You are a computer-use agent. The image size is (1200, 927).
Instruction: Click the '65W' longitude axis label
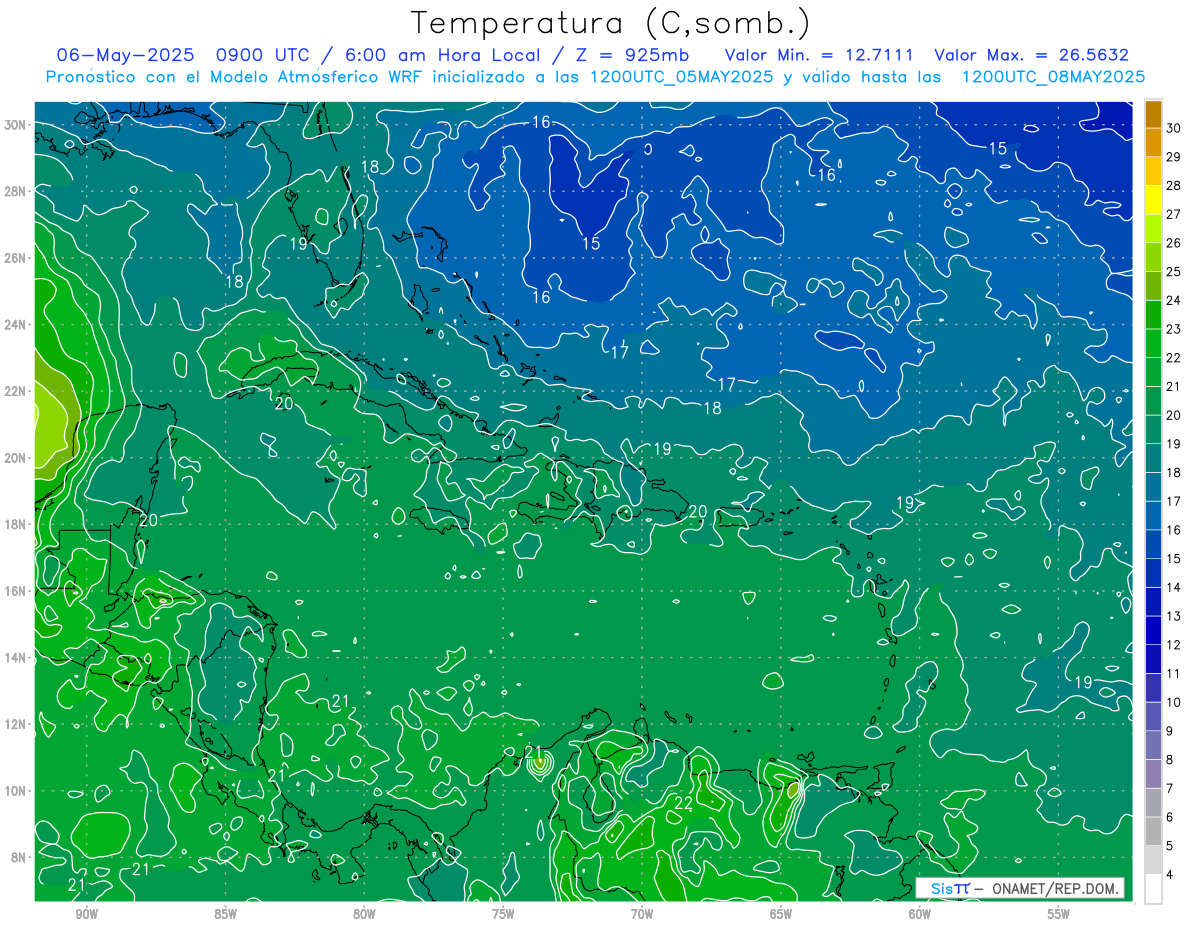coord(781,914)
